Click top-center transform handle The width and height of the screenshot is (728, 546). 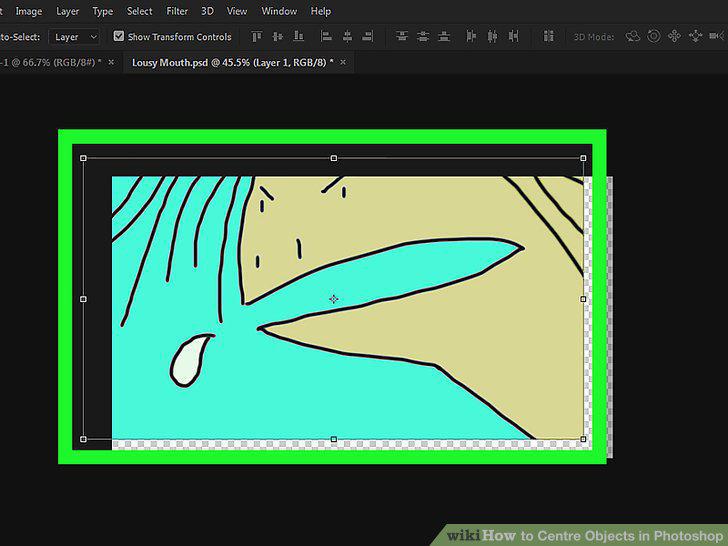tap(333, 158)
